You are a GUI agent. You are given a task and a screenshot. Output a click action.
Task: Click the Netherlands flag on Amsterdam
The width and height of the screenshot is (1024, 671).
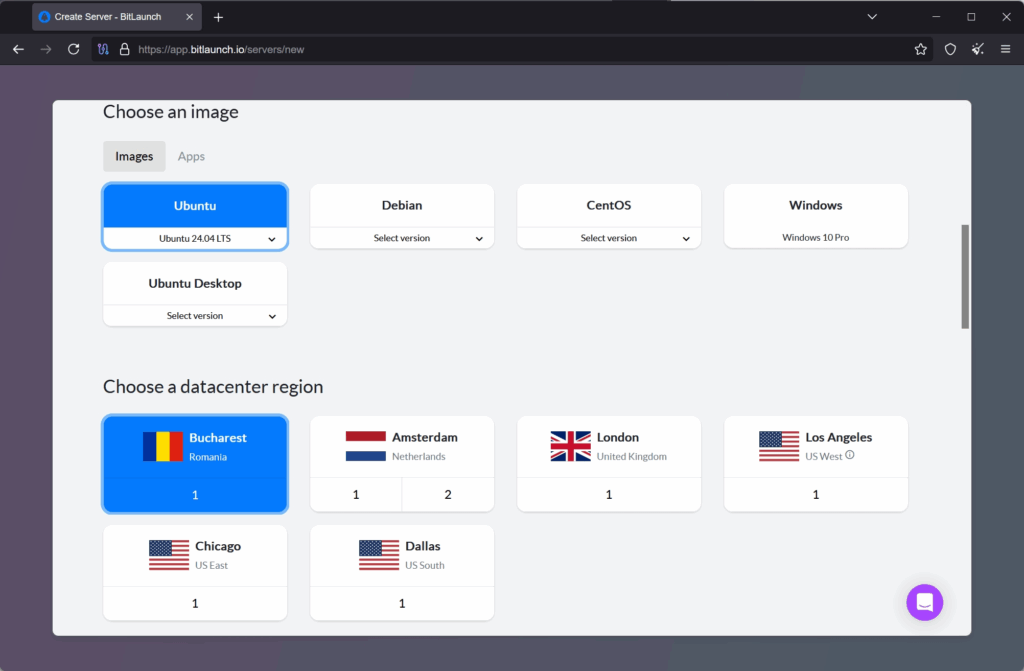[366, 446]
